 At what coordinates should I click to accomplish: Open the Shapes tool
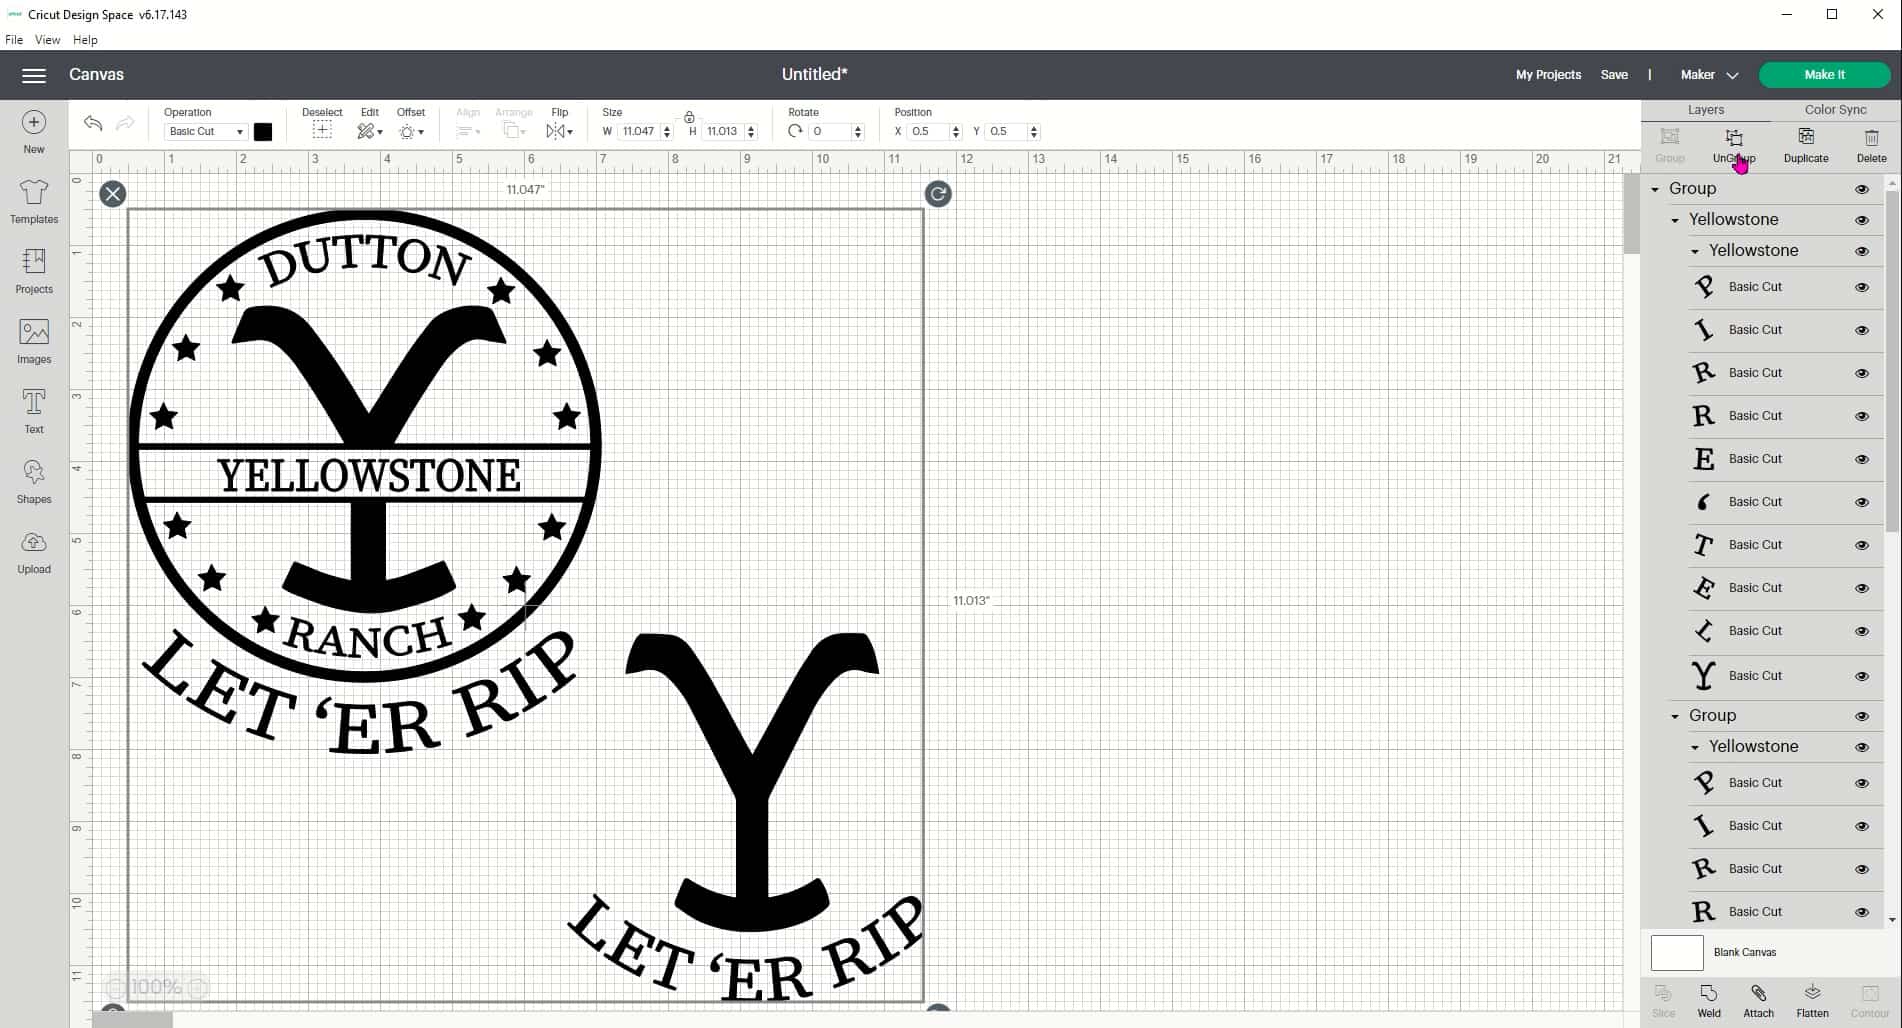tap(34, 481)
